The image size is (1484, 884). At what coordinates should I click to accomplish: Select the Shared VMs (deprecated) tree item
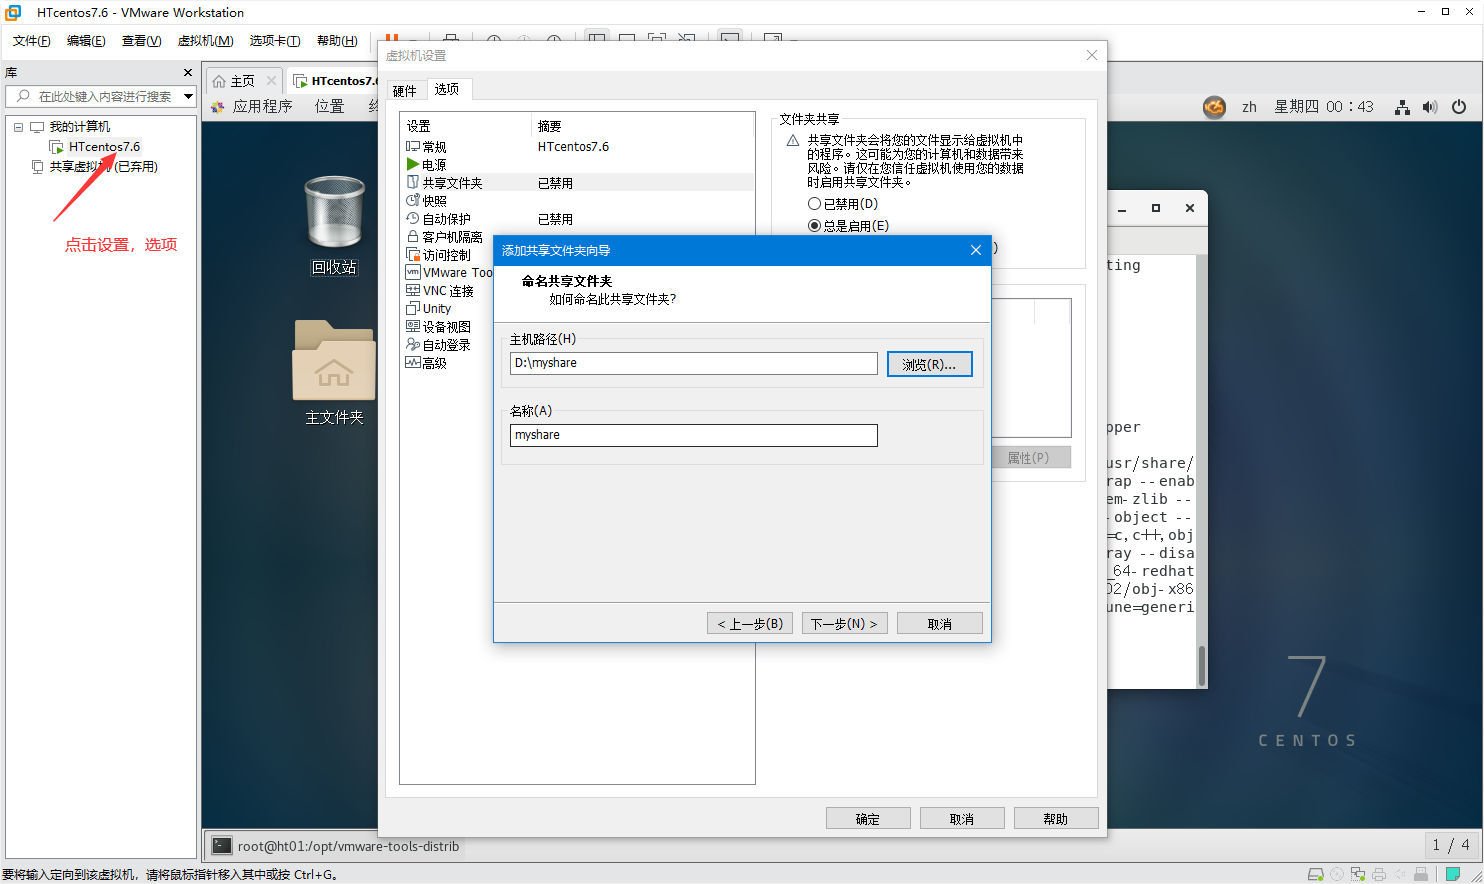(x=103, y=167)
